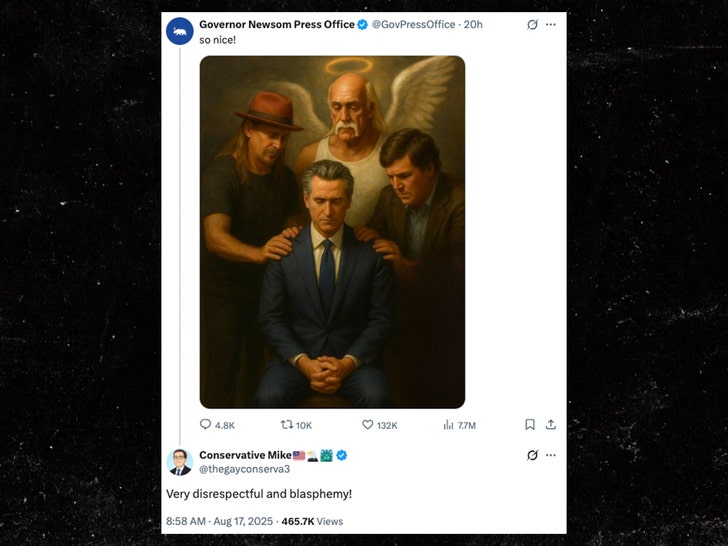
Task: Open Conservative Mike's profile avatar
Action: click(x=180, y=462)
